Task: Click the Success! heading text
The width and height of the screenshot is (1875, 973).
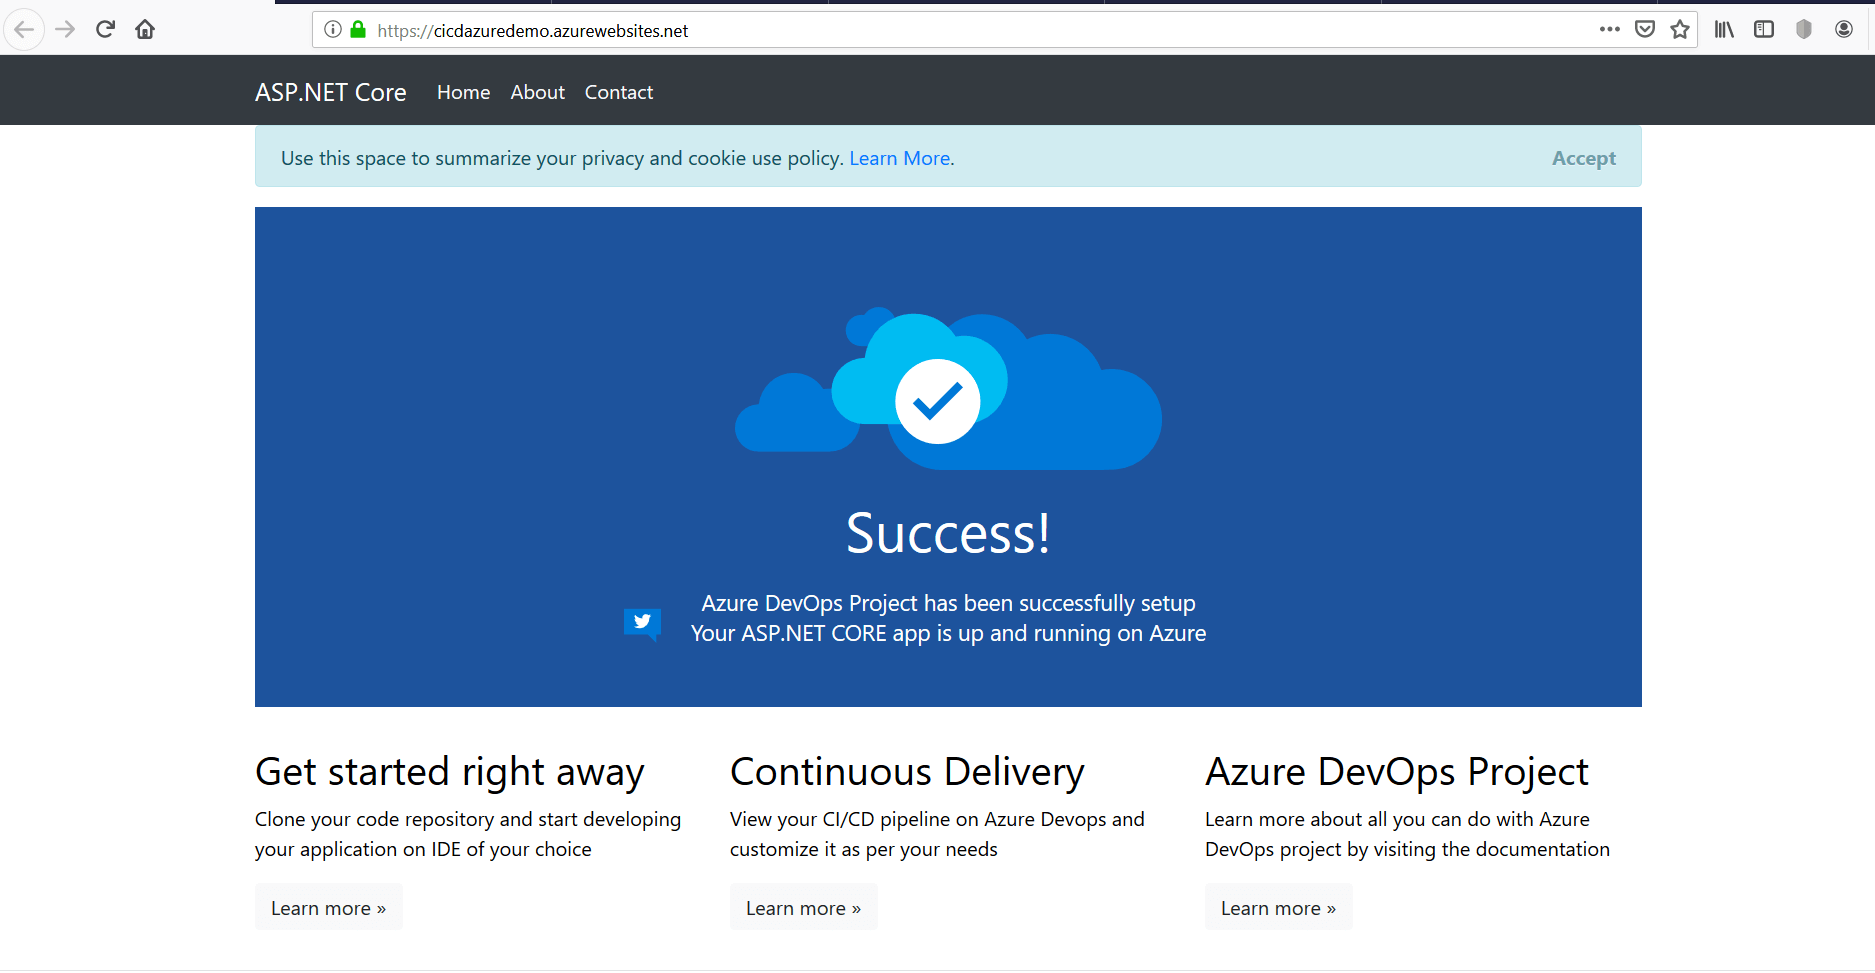Action: pos(948,533)
